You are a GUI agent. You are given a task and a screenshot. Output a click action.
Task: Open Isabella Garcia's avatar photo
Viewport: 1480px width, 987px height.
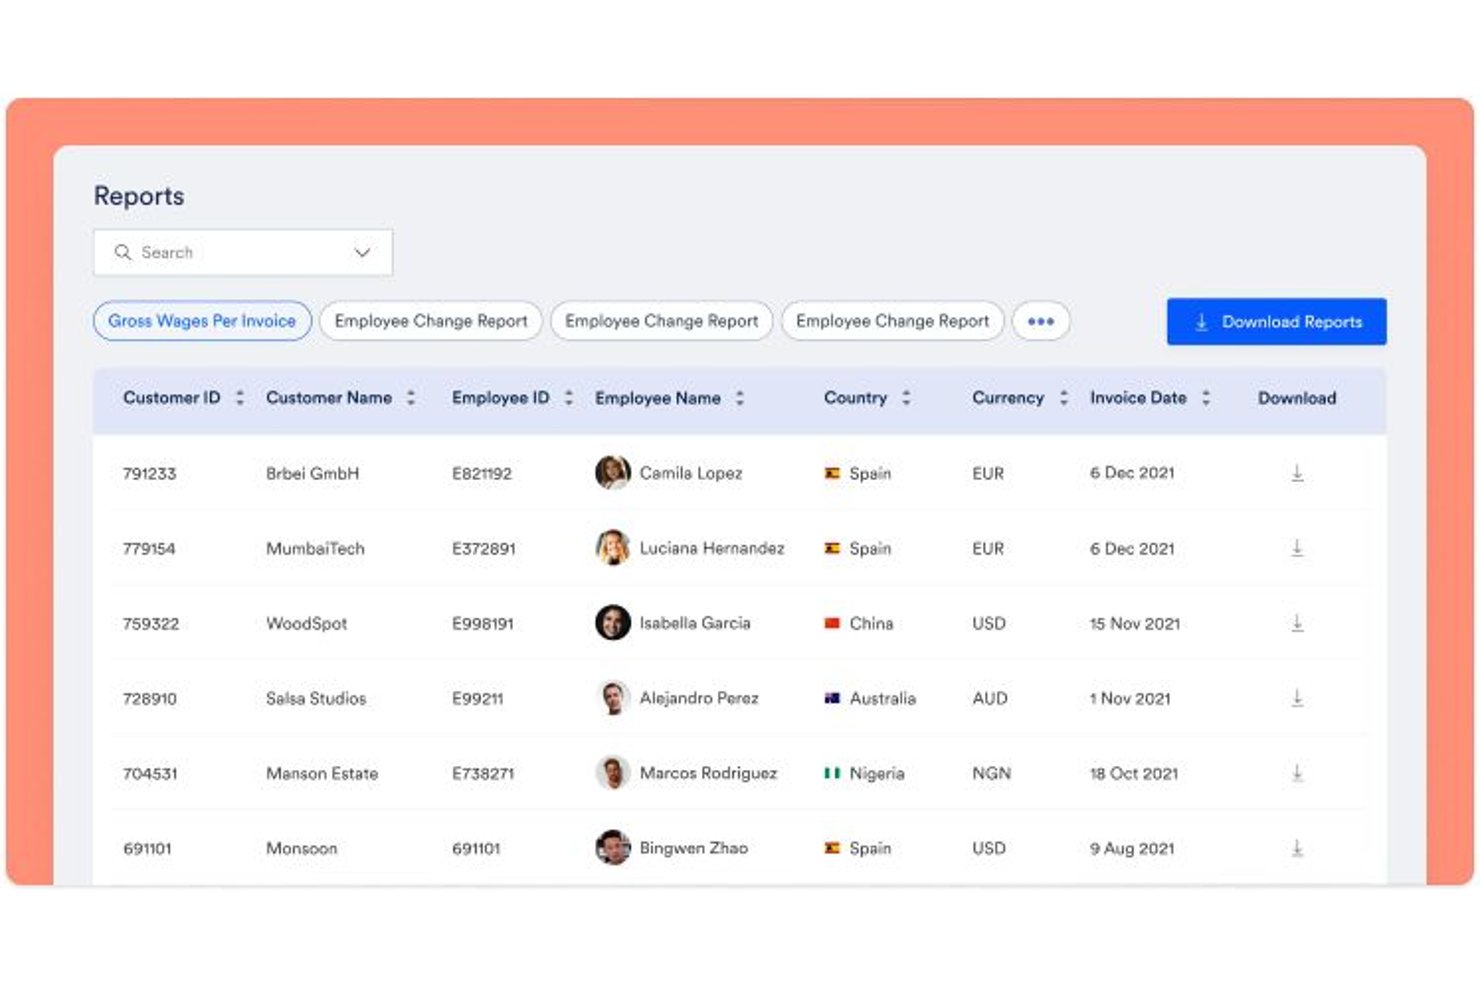(x=612, y=622)
